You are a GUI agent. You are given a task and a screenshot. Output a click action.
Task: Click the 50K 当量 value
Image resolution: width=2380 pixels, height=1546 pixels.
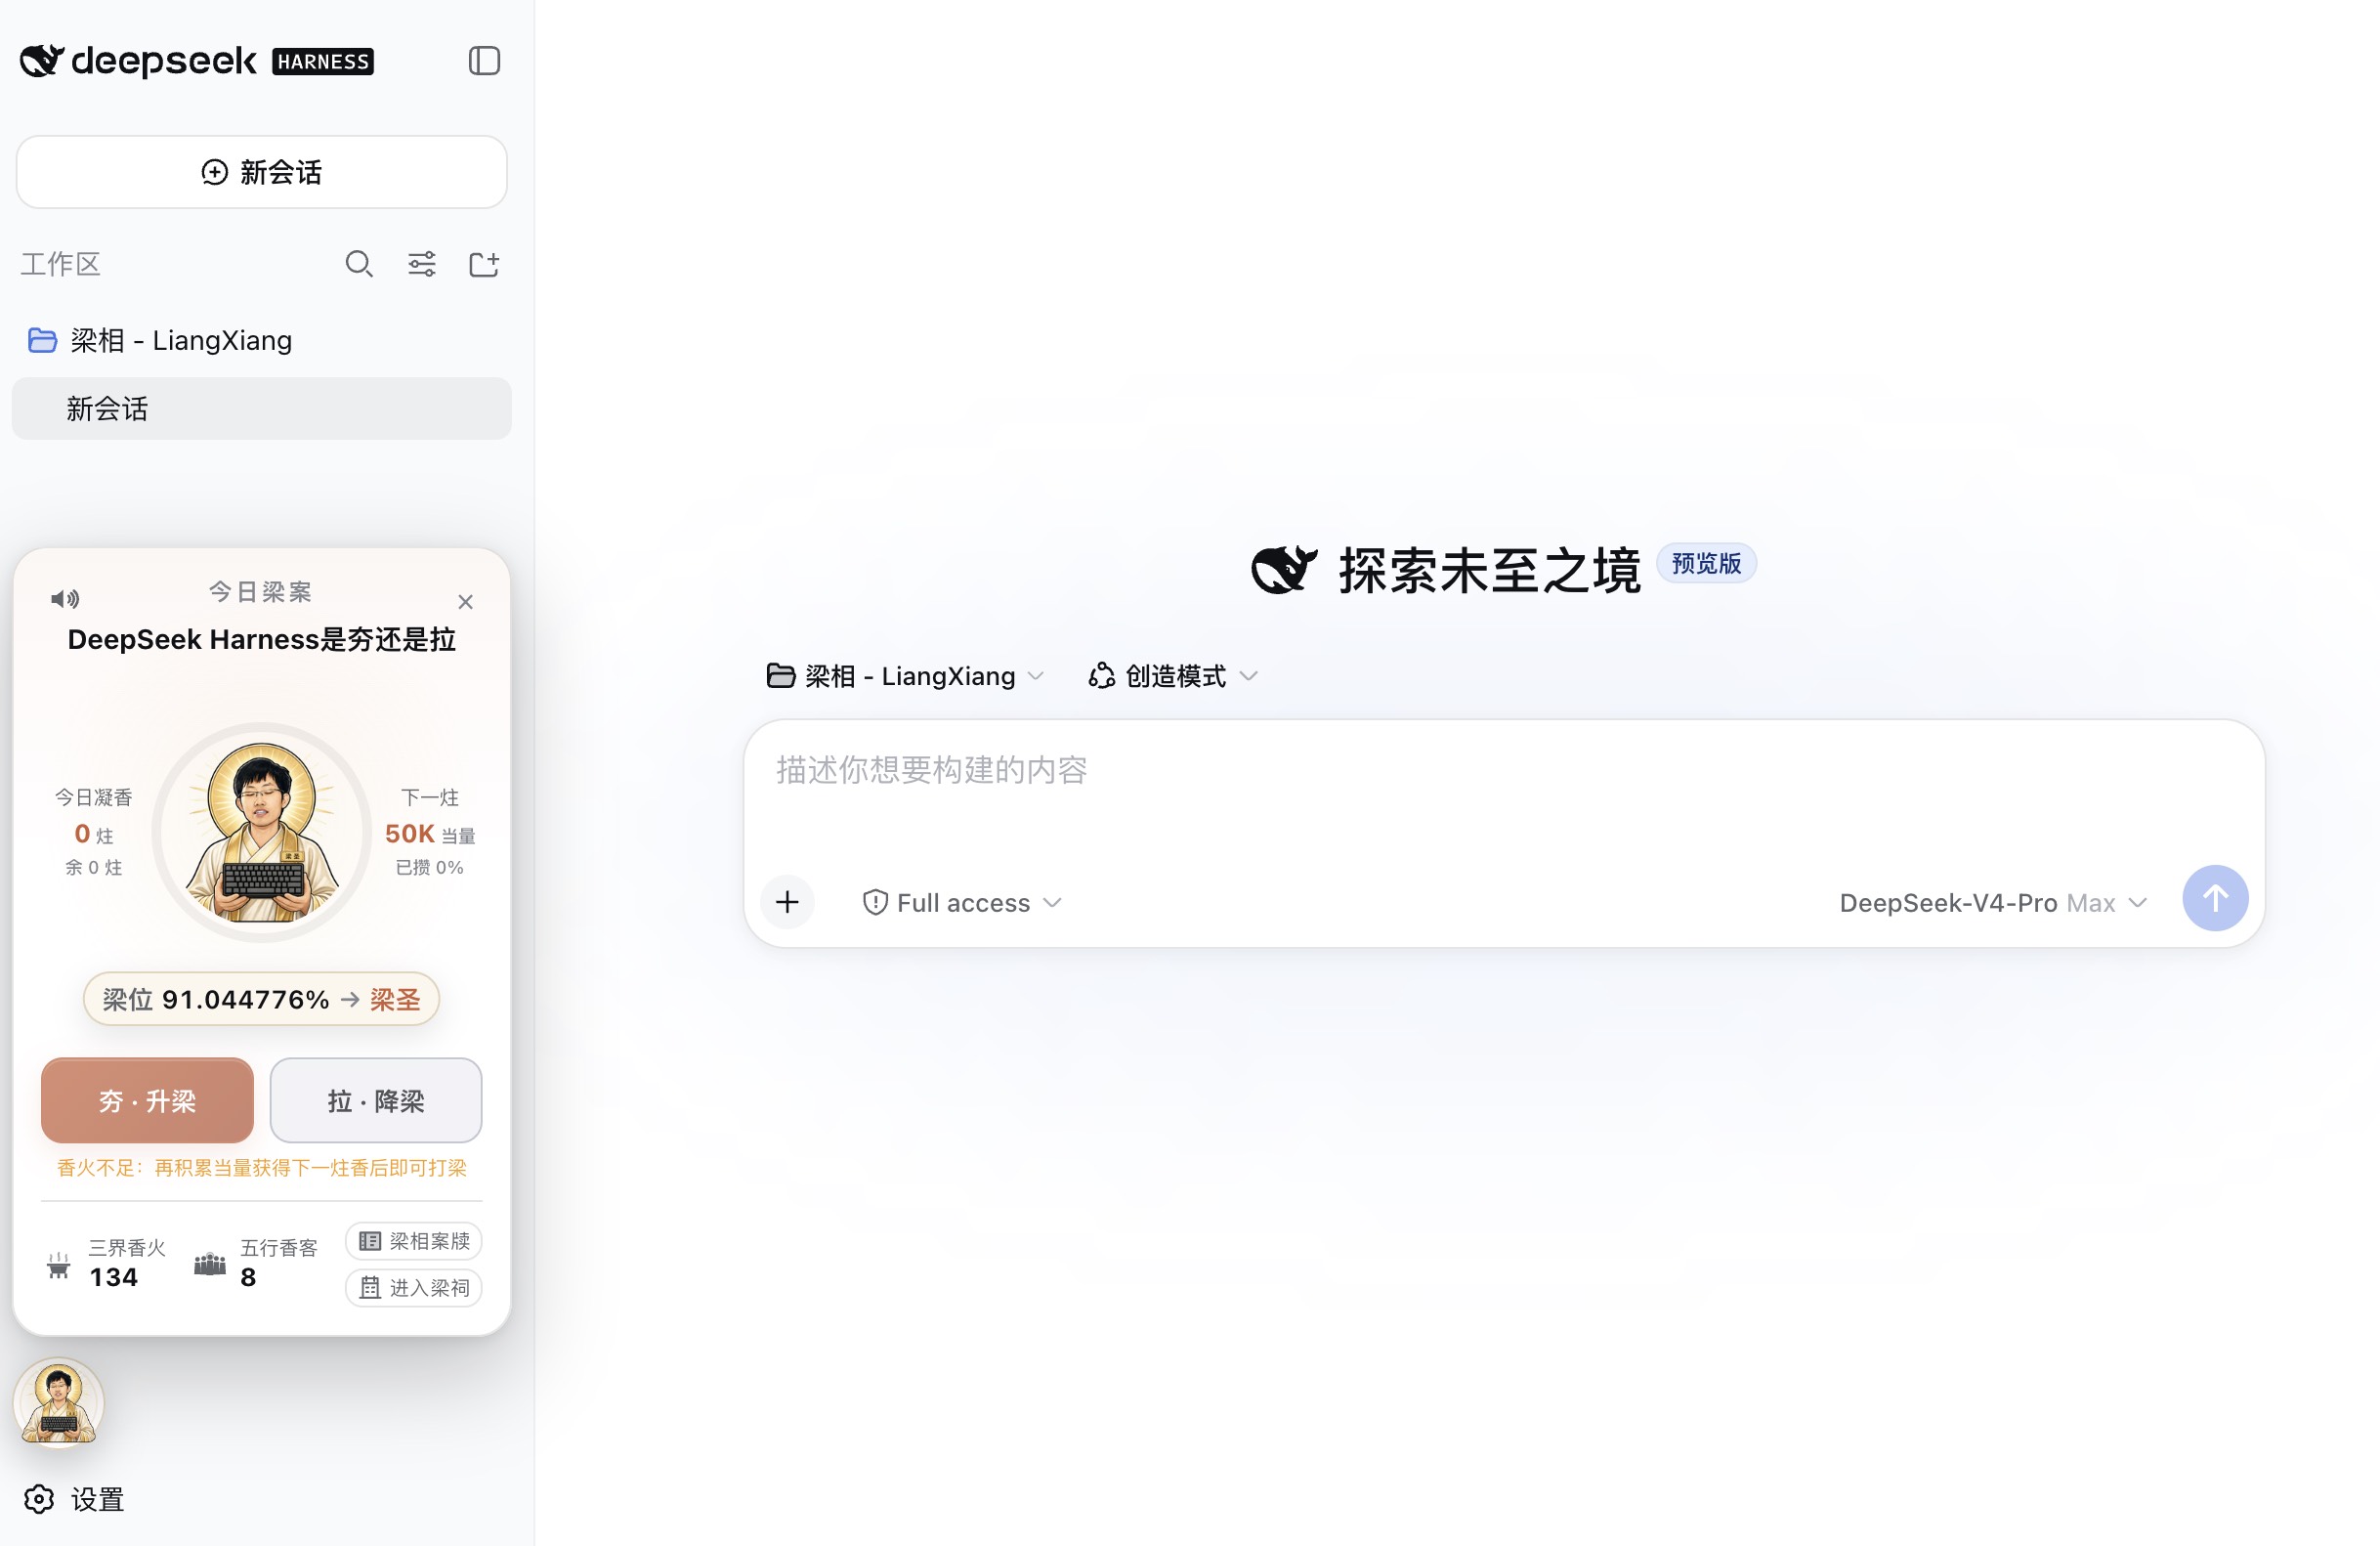(x=430, y=834)
